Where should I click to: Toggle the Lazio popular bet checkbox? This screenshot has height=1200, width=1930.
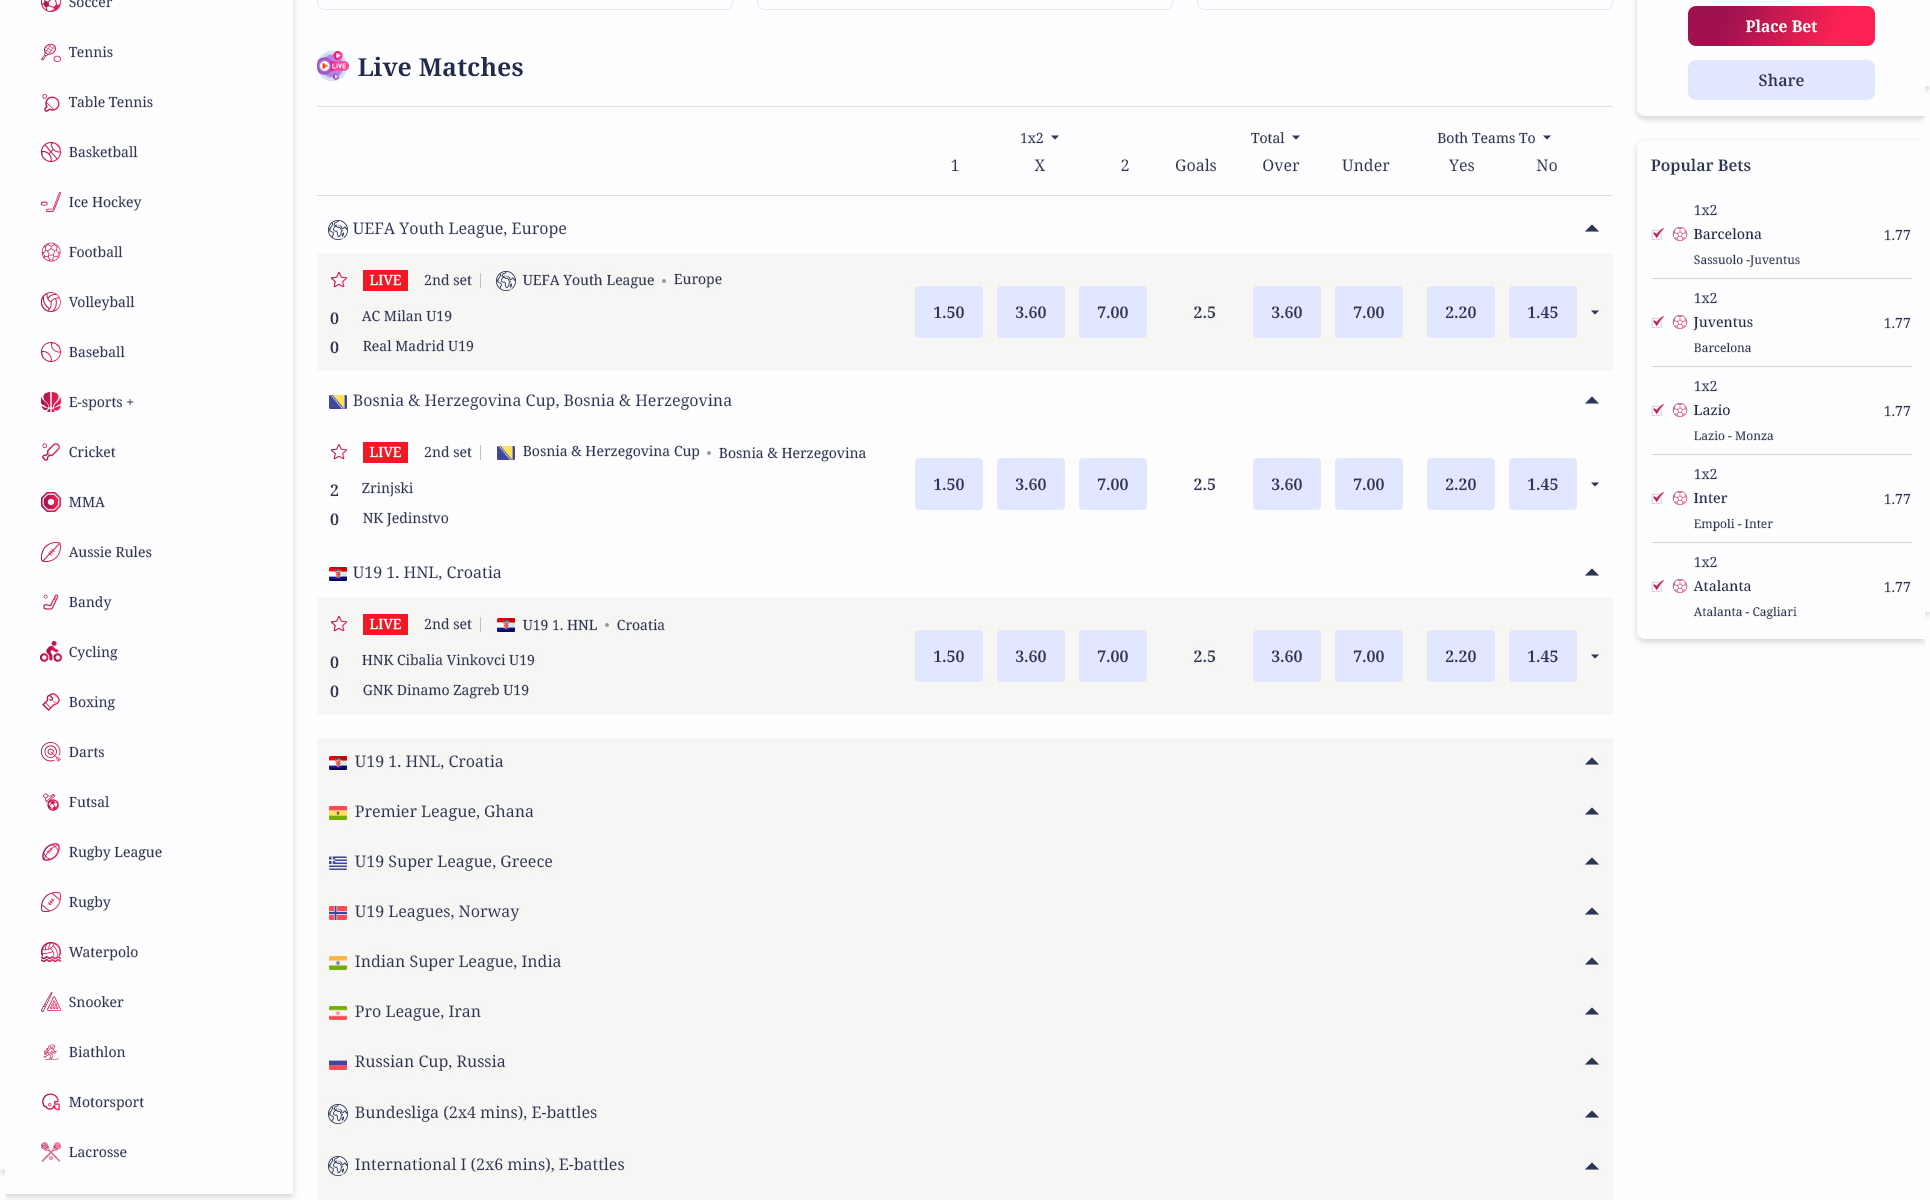tap(1658, 410)
